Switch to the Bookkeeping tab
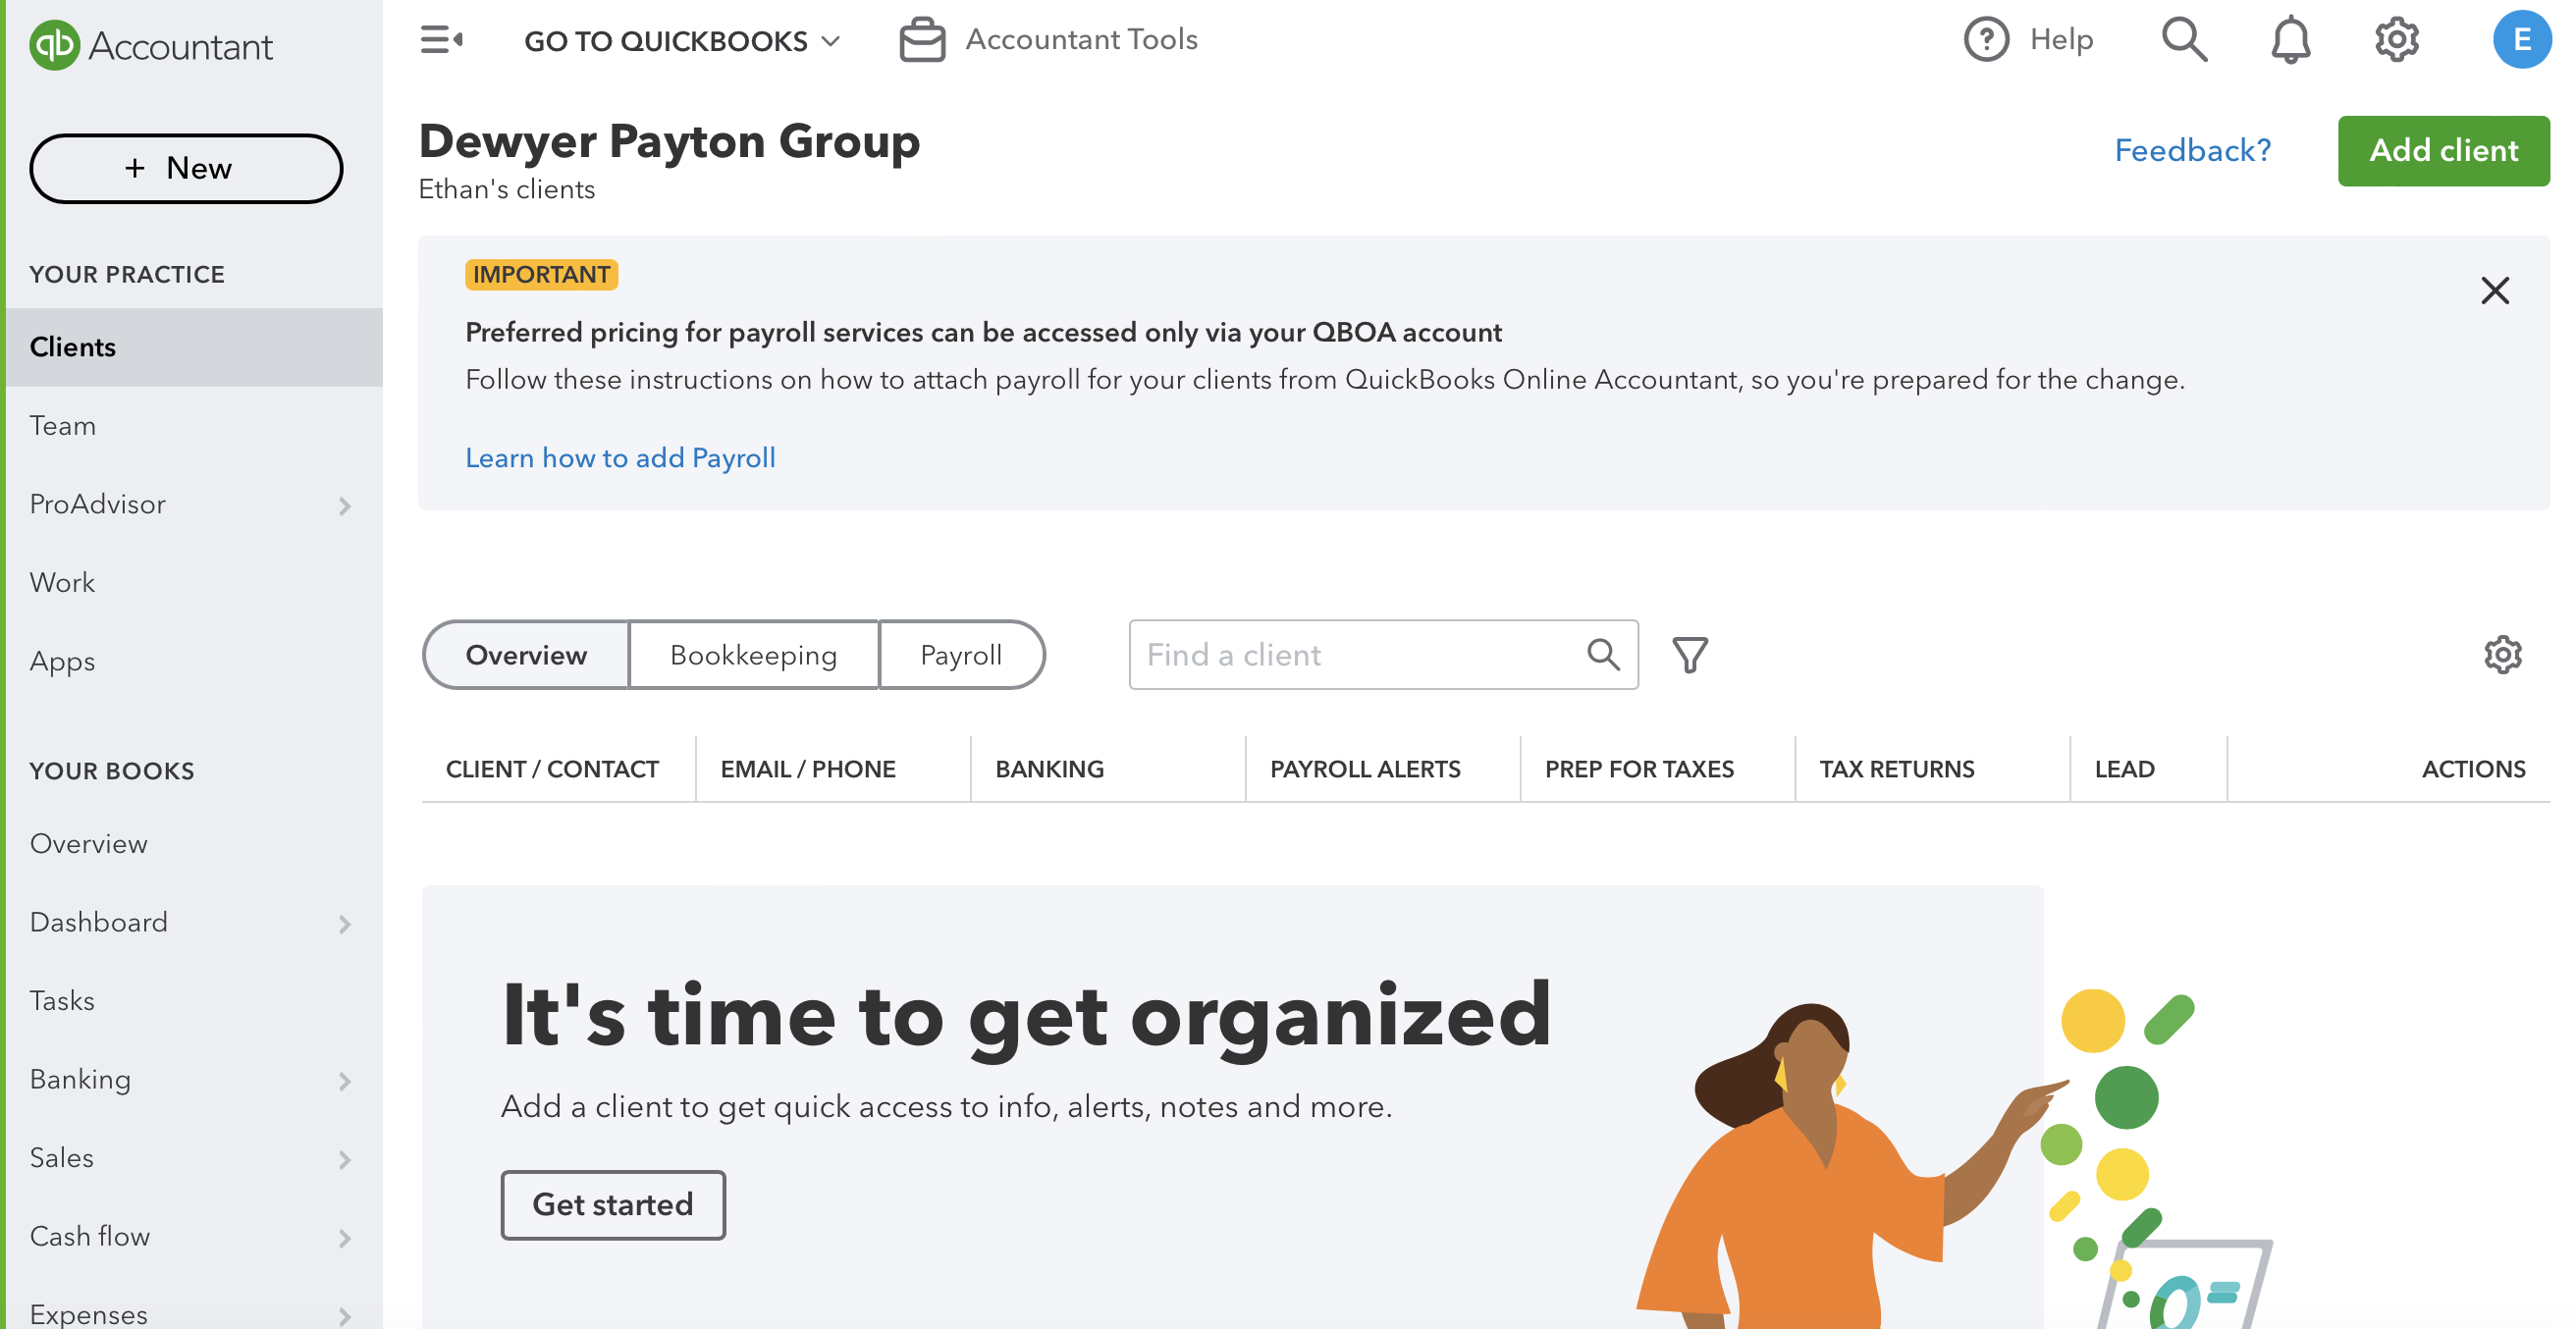2576x1329 pixels. click(753, 655)
